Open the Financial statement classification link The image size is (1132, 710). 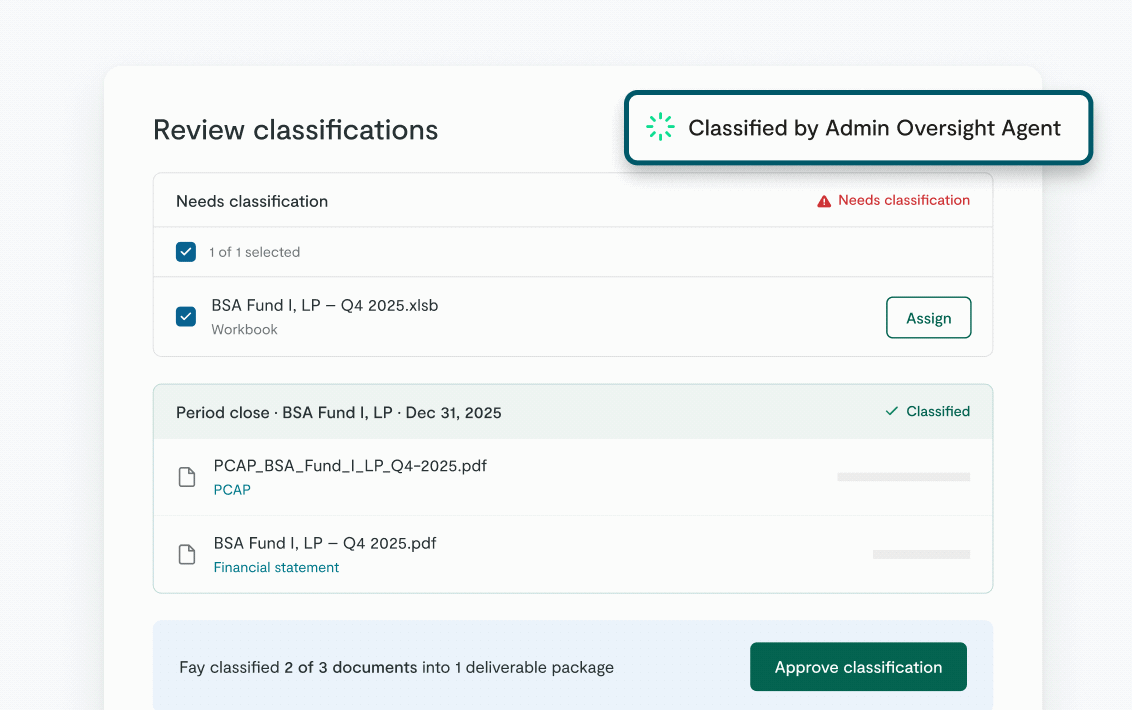pyautogui.click(x=276, y=567)
